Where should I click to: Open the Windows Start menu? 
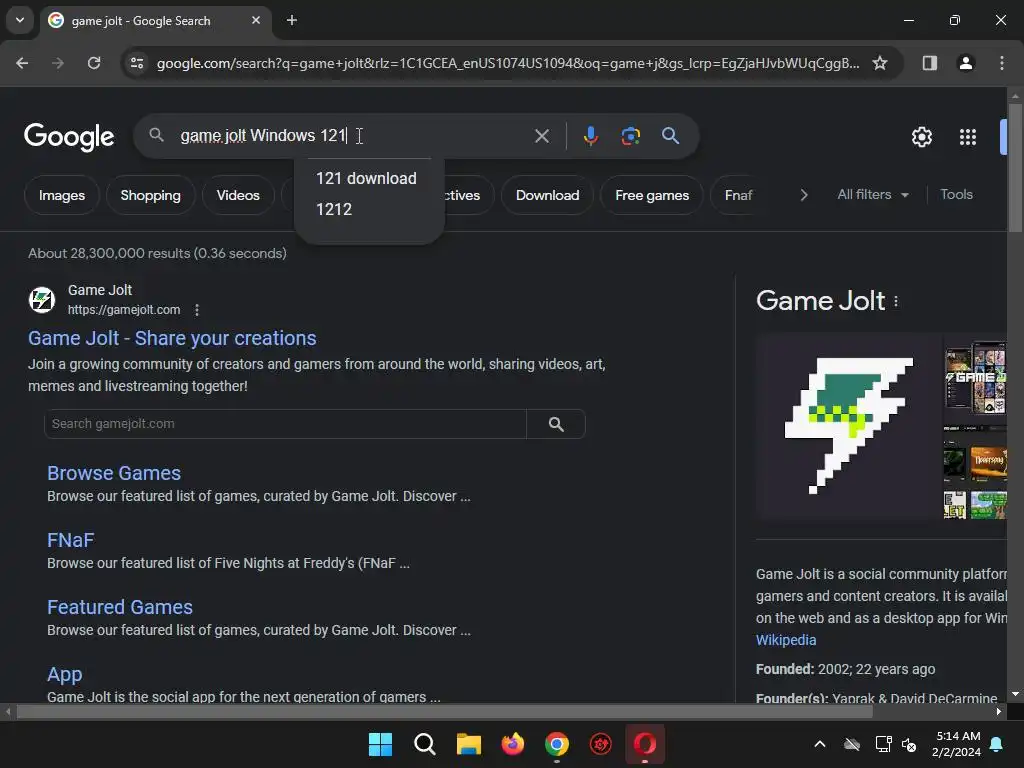coord(380,744)
